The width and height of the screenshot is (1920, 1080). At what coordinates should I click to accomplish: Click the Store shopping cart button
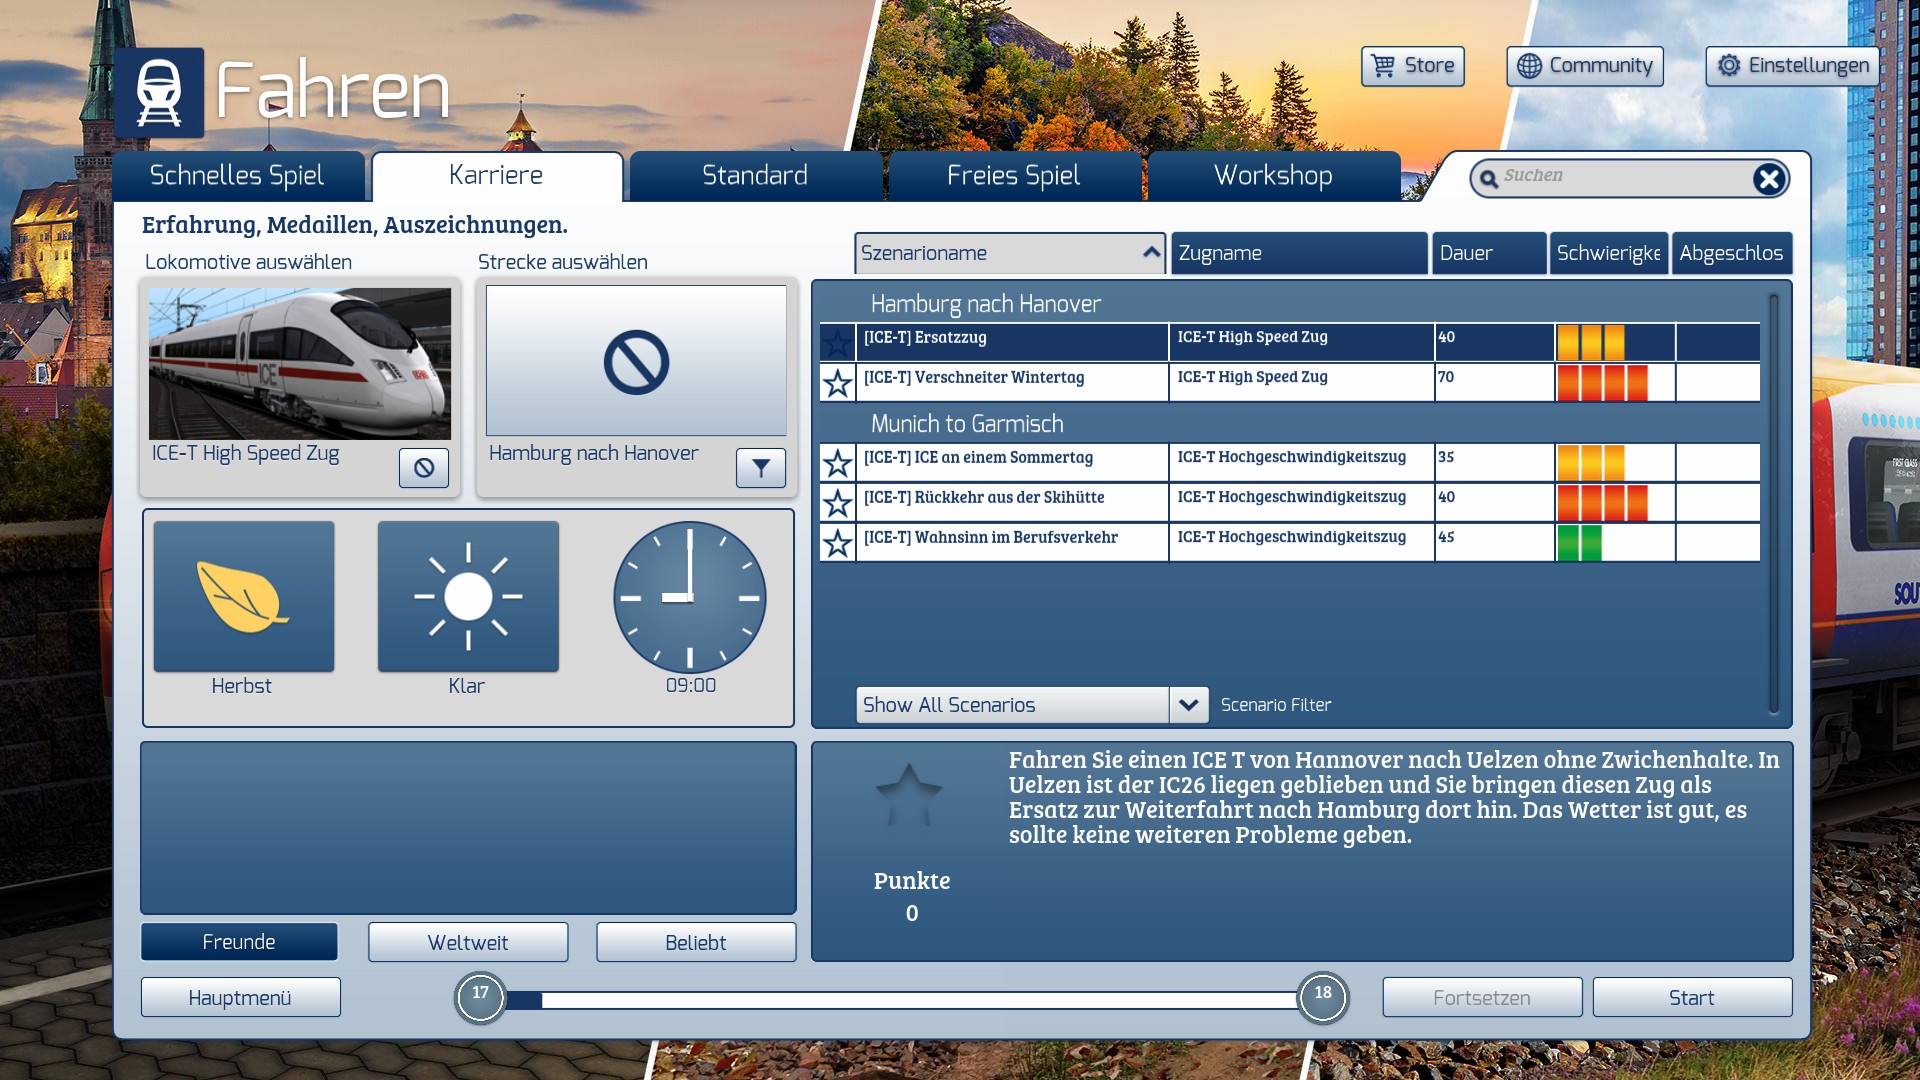[1412, 66]
